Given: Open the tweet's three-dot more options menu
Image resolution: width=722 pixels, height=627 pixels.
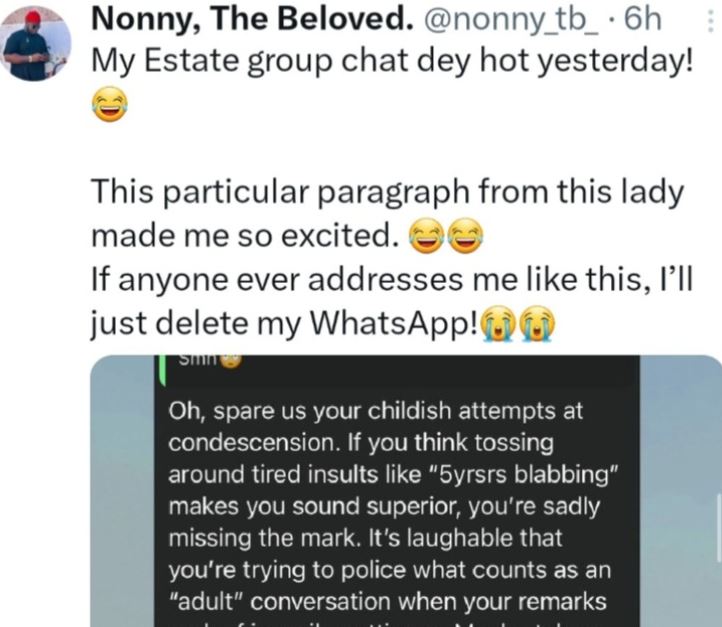Looking at the screenshot, I should [711, 20].
